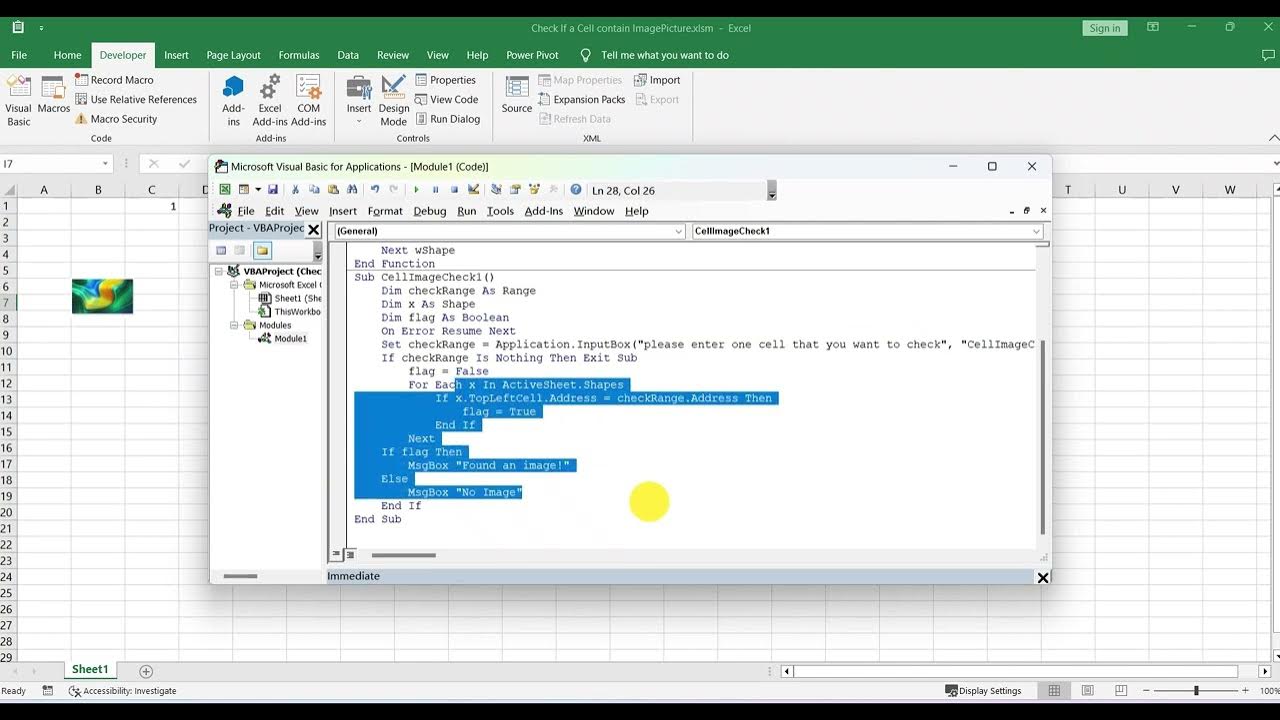Click View Microsoft Excel icon in VBA toolbar
This screenshot has height=720, width=1280.
pos(225,190)
